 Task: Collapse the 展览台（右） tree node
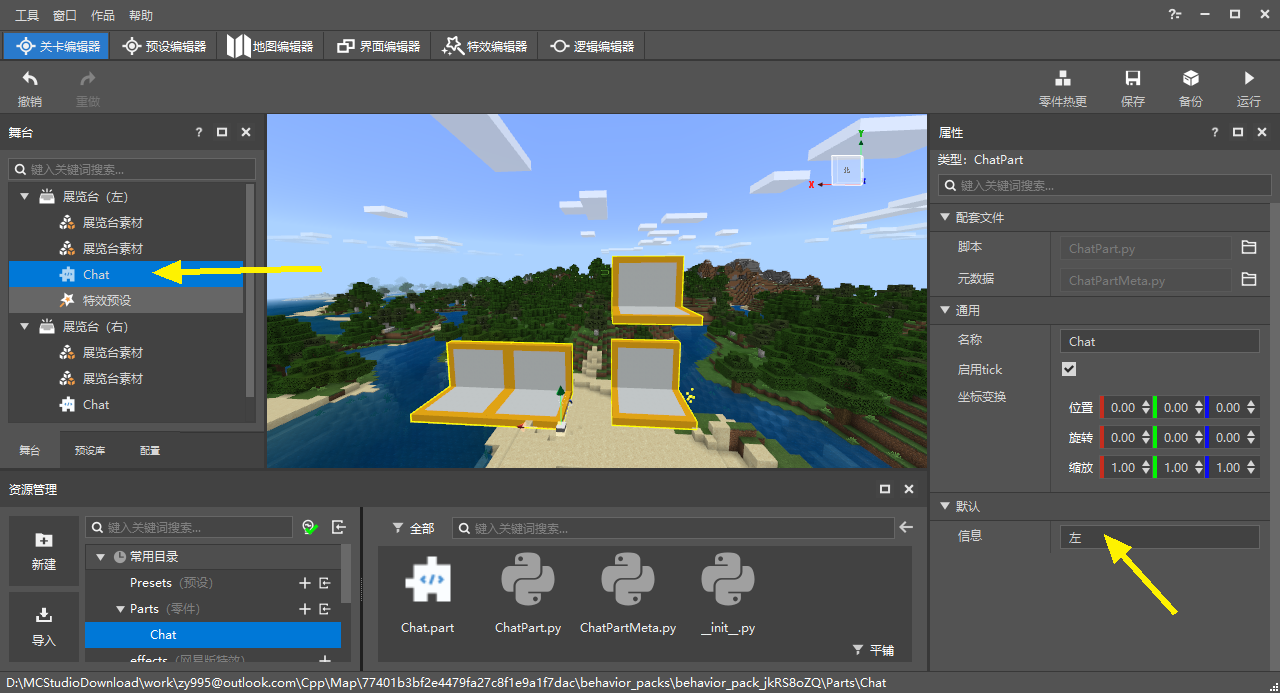click(25, 327)
